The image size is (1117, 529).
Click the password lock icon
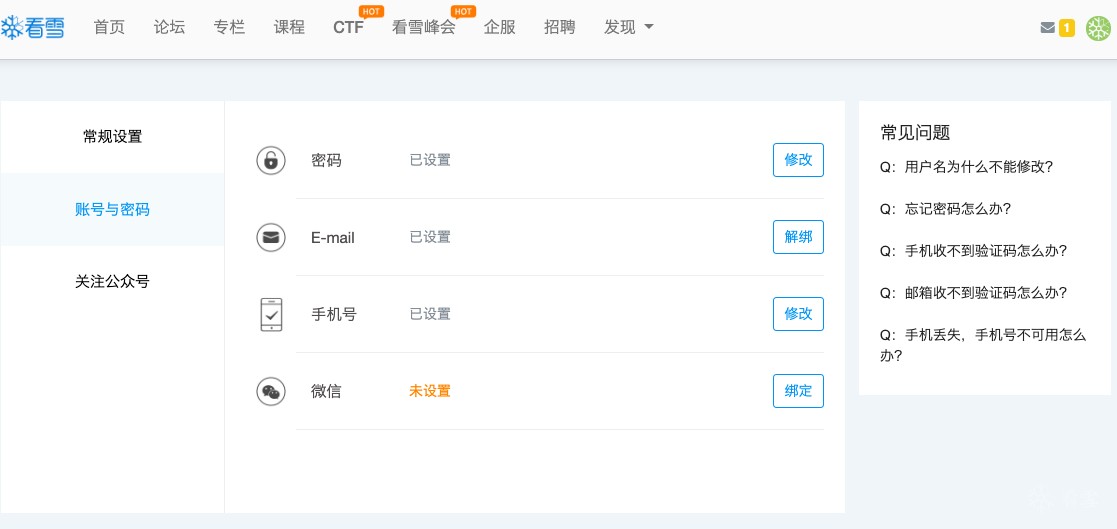pos(270,160)
